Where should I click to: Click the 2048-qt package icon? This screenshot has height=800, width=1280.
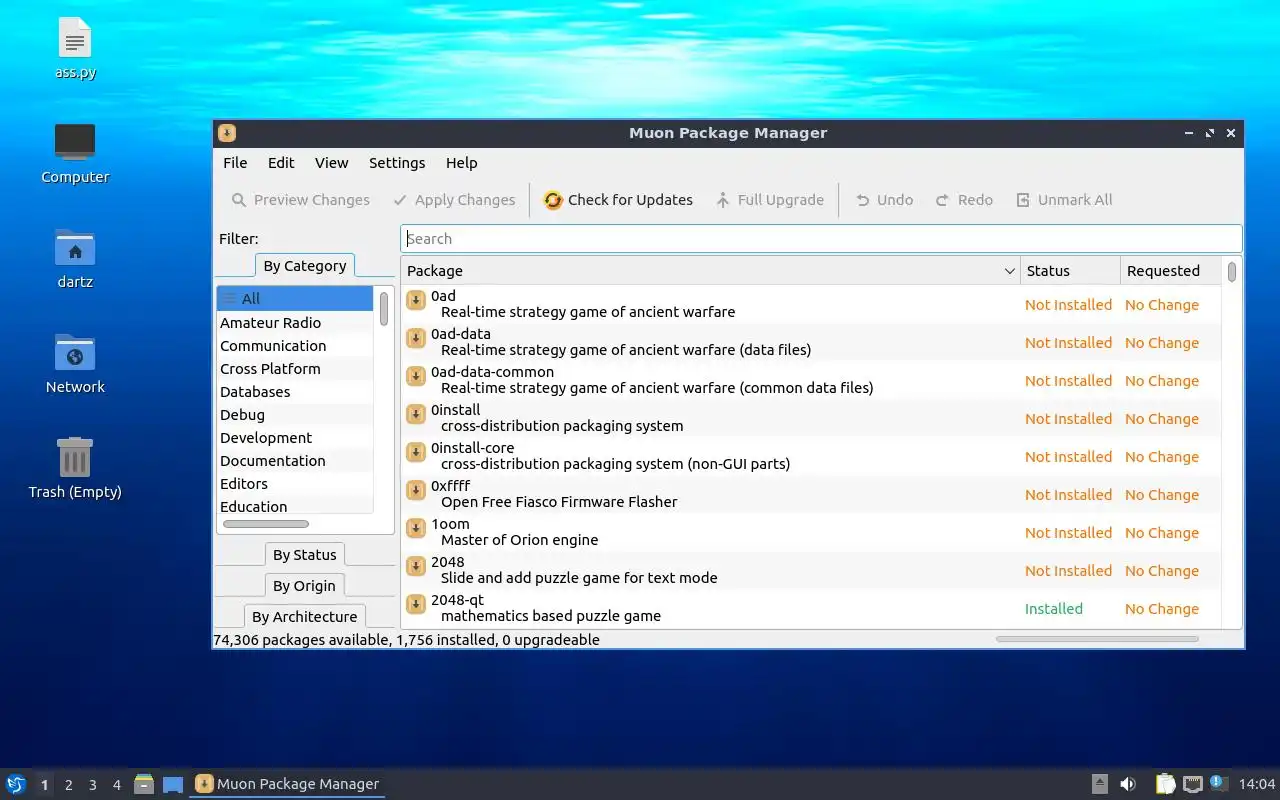tap(416, 604)
